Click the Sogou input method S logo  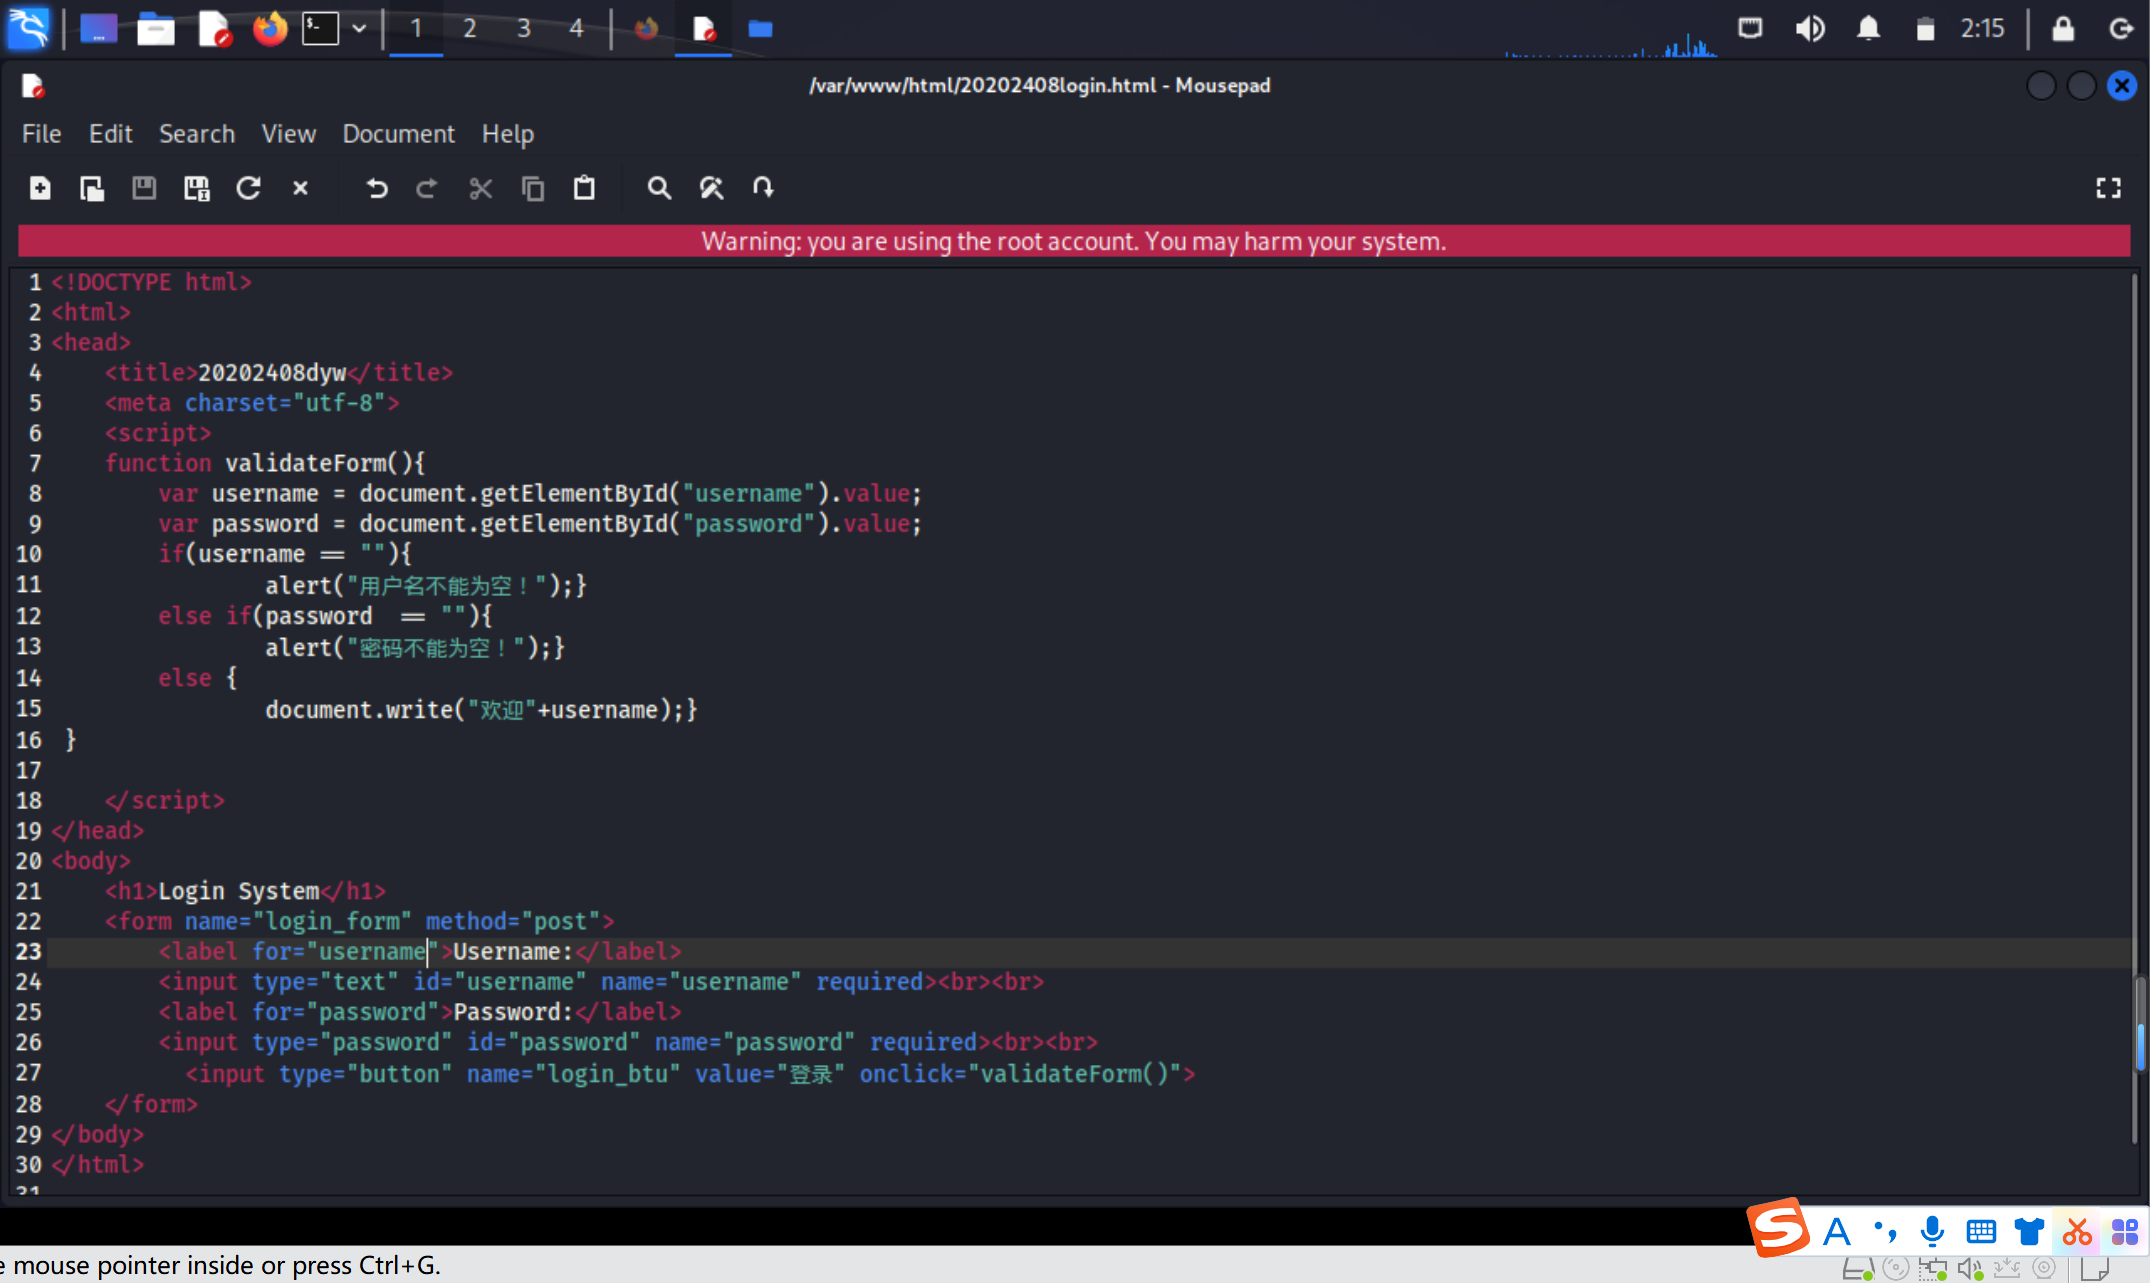pos(1780,1228)
